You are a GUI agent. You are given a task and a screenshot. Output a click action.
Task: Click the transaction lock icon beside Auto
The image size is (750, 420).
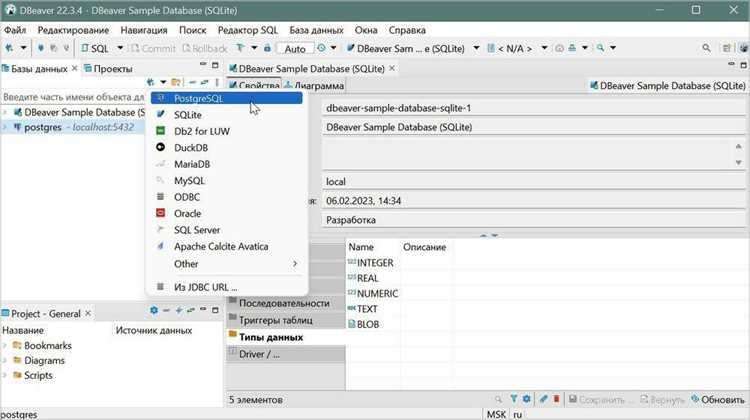tap(267, 48)
